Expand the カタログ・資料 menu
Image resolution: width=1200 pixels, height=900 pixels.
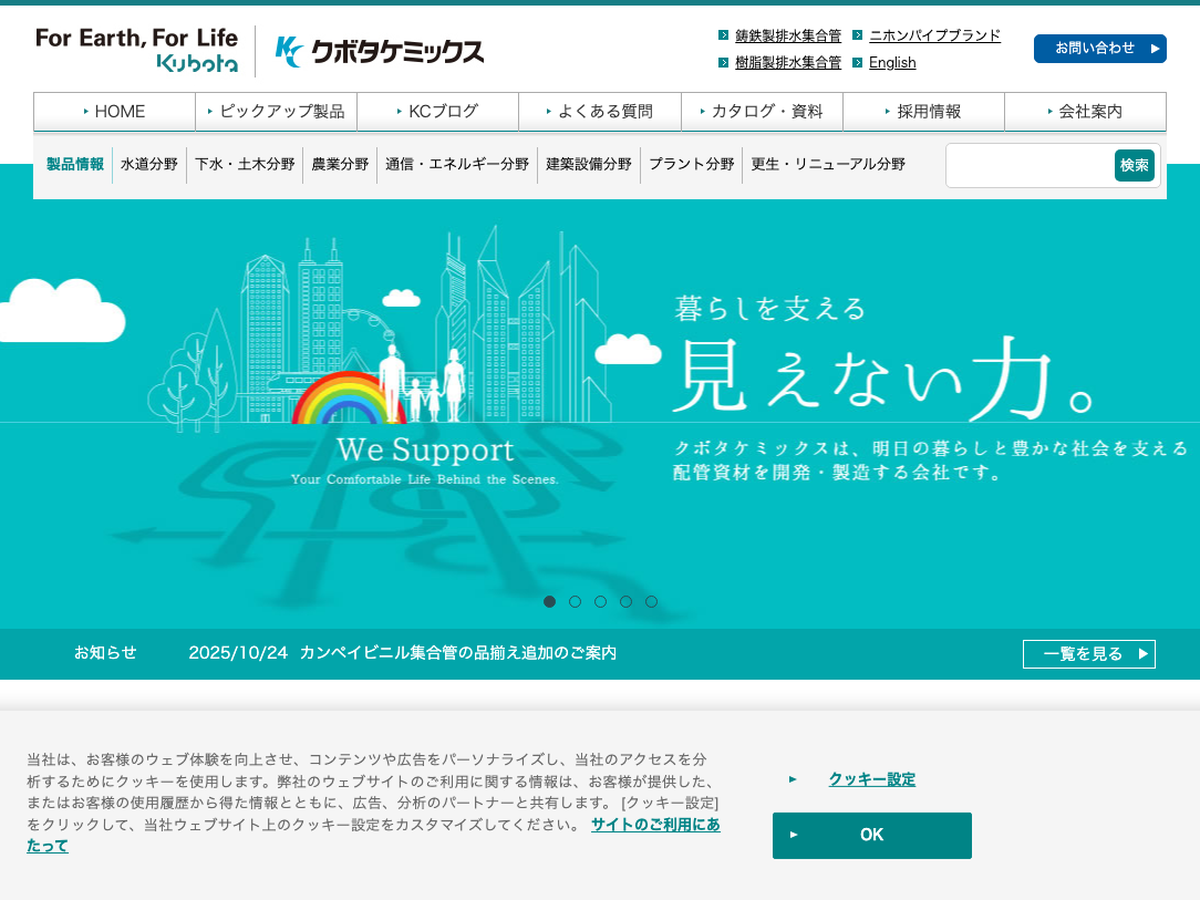tap(762, 112)
